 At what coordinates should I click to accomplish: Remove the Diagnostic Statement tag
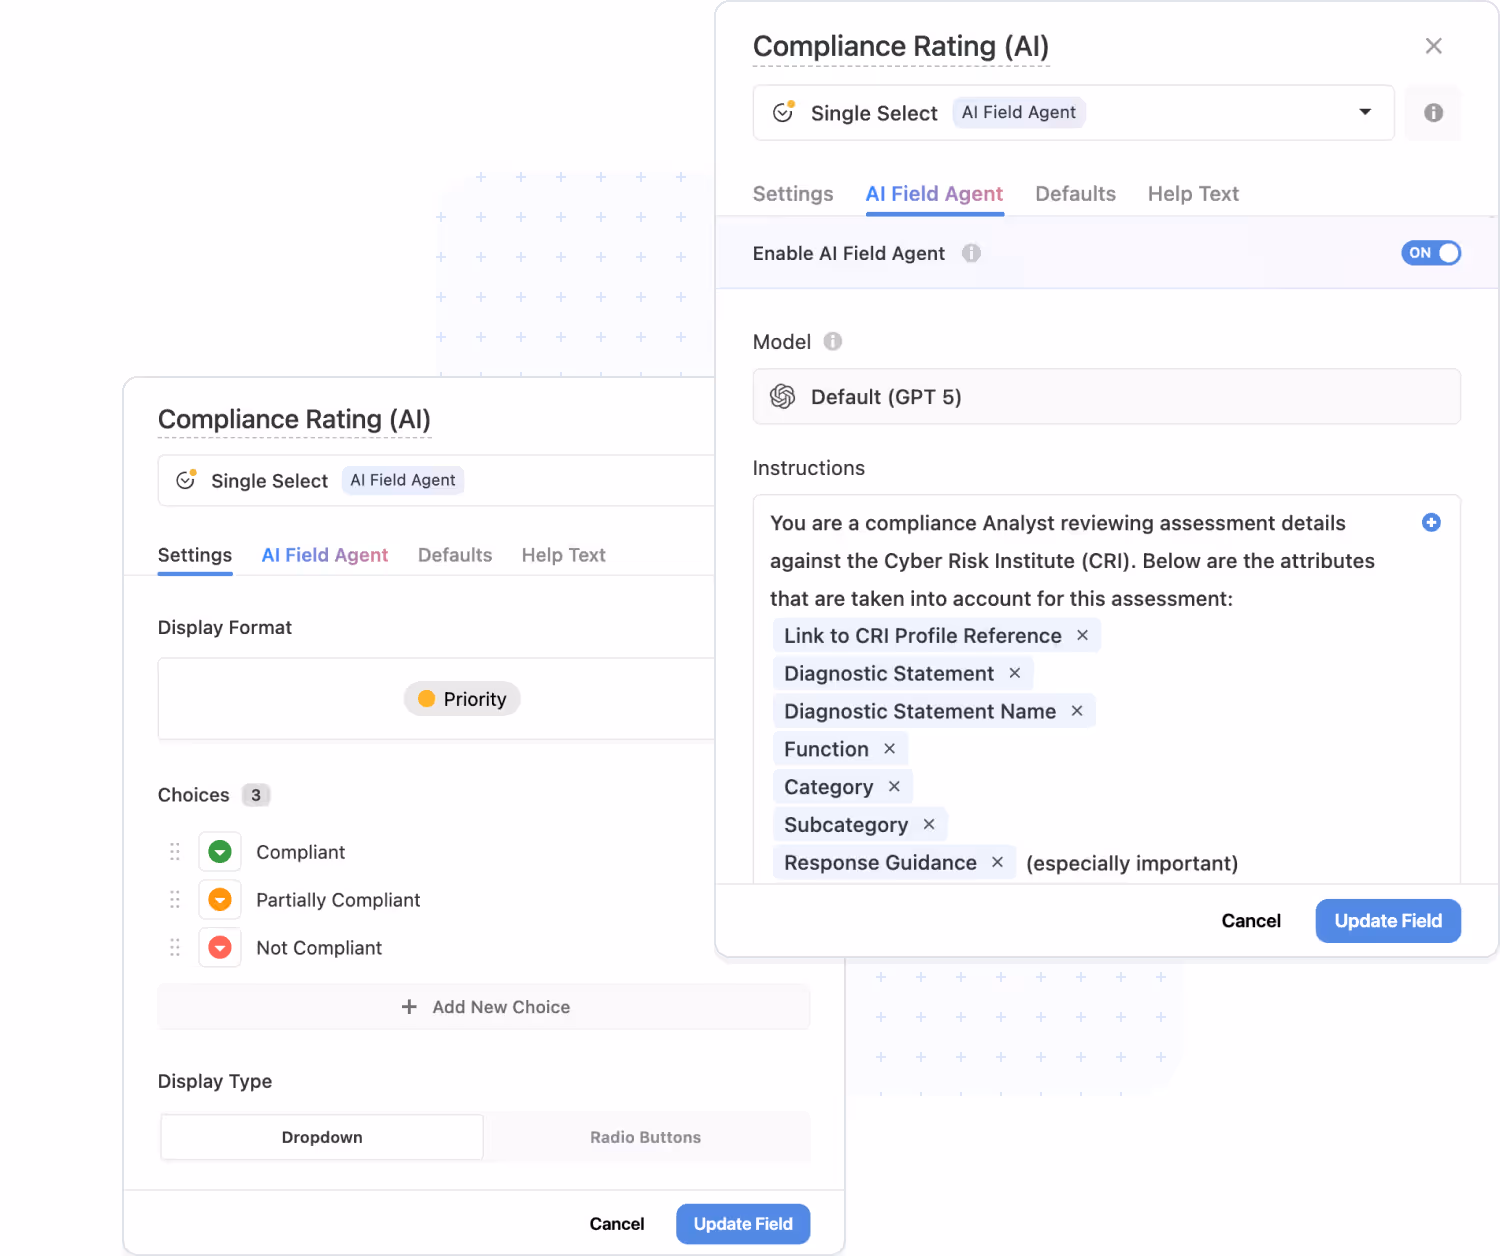click(1015, 673)
